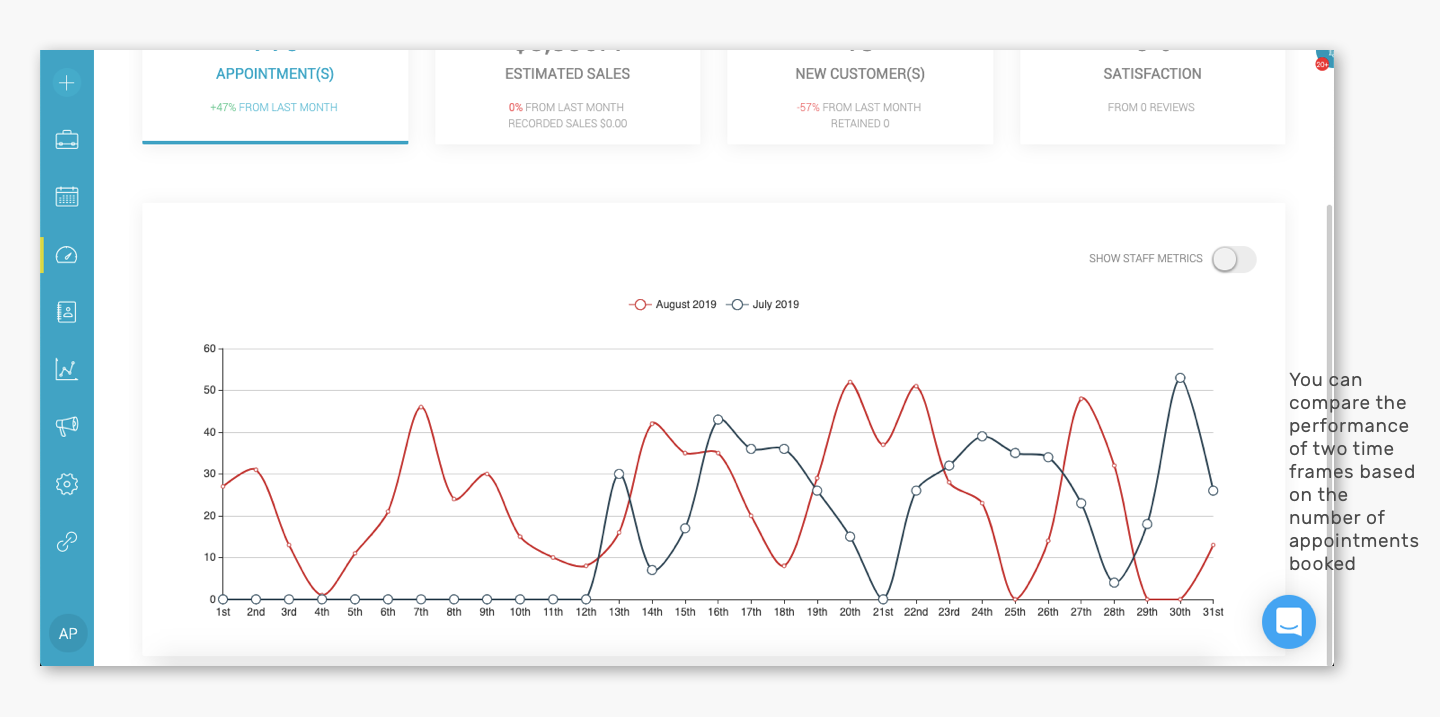Click the July 13th data point at 30
This screenshot has width=1440, height=718.
coord(619,474)
